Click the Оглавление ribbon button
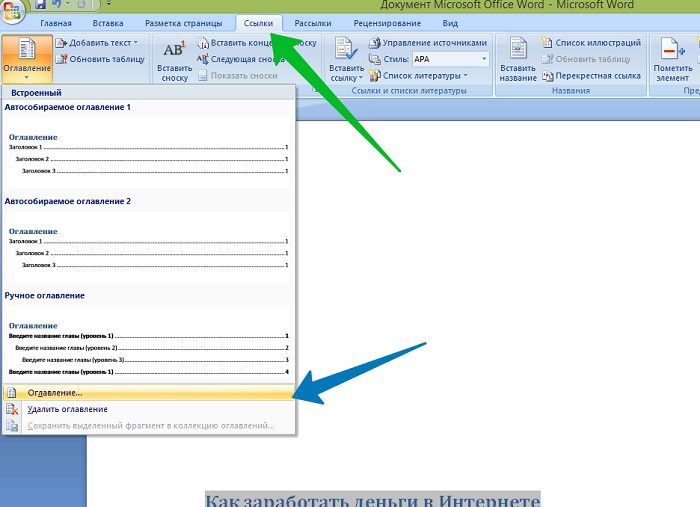This screenshot has height=507, width=700. 27,59
